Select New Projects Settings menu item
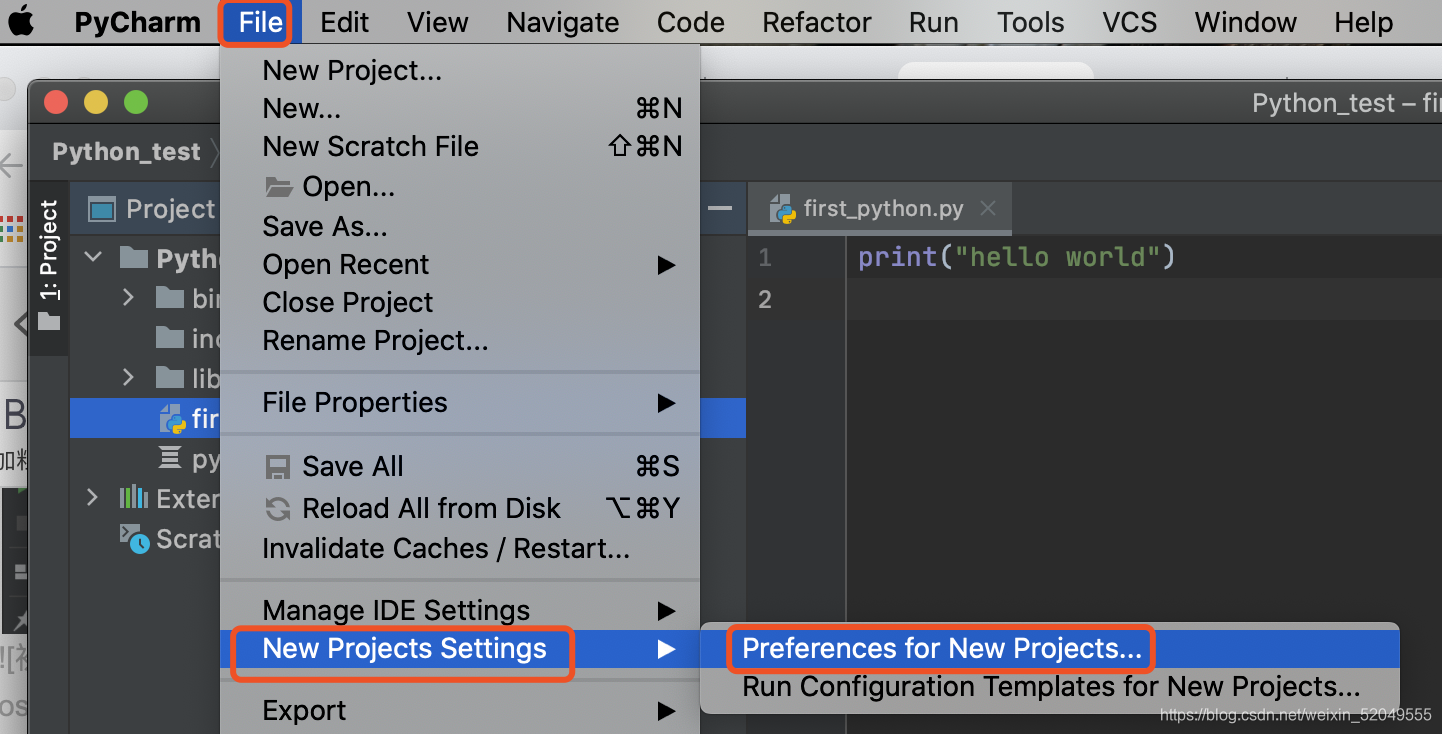The width and height of the screenshot is (1442, 734). [460, 649]
